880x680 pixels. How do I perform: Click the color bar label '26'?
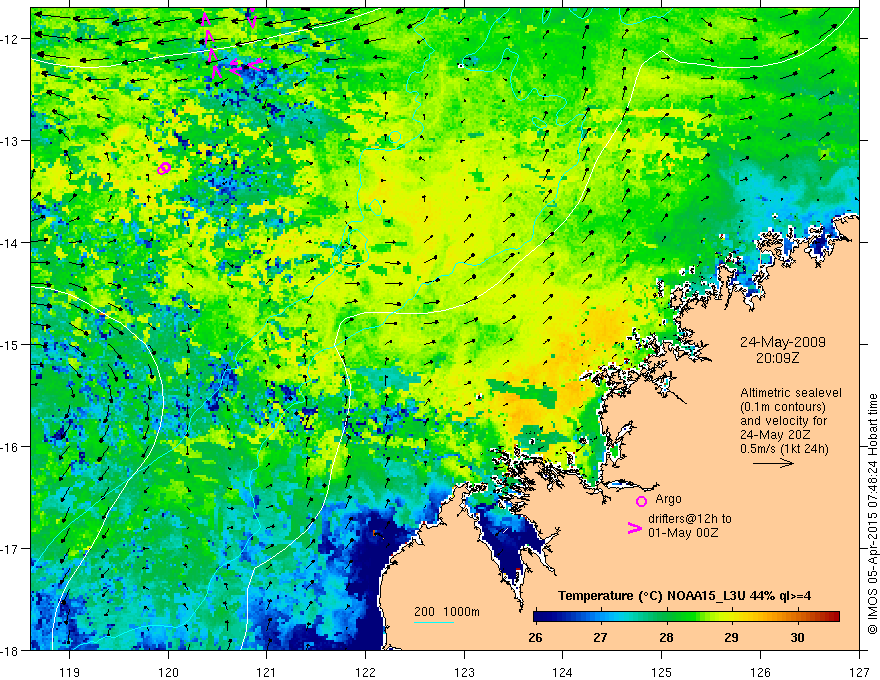[x=535, y=637]
